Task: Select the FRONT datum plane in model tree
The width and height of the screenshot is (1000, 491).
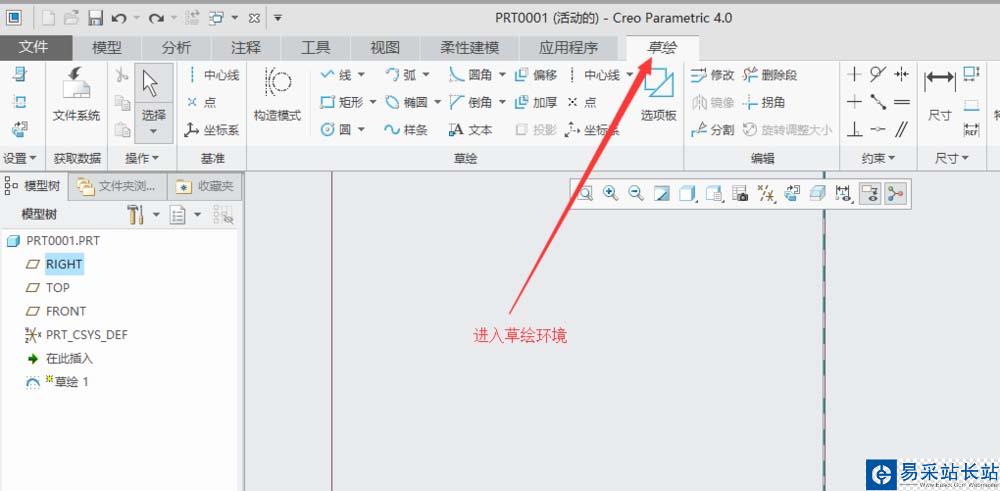Action: 66,311
